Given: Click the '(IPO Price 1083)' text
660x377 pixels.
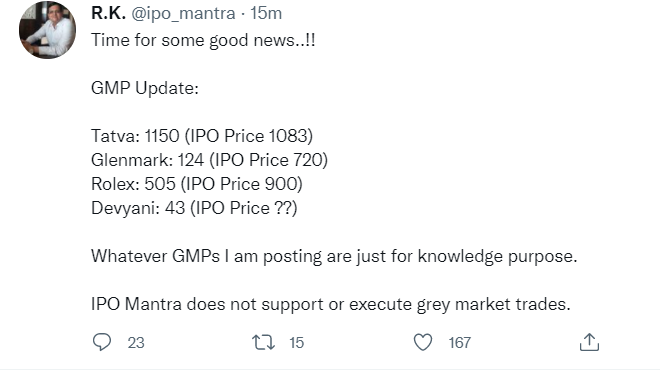Looking at the screenshot, I should (249, 136).
